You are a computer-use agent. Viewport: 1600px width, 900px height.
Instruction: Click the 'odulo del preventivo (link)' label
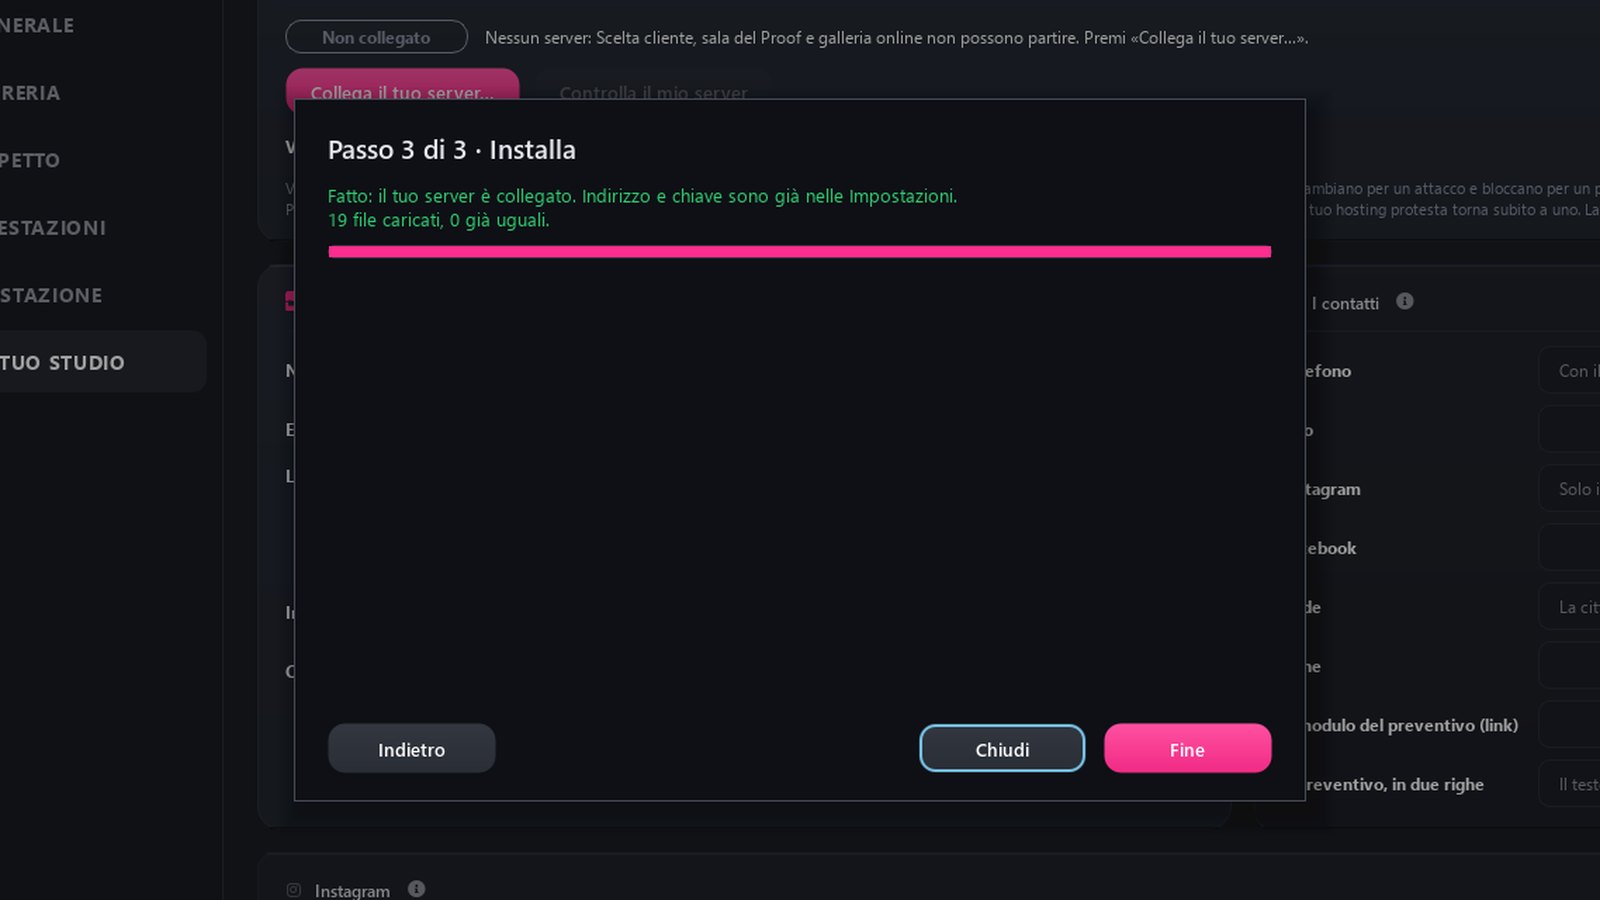point(1411,725)
